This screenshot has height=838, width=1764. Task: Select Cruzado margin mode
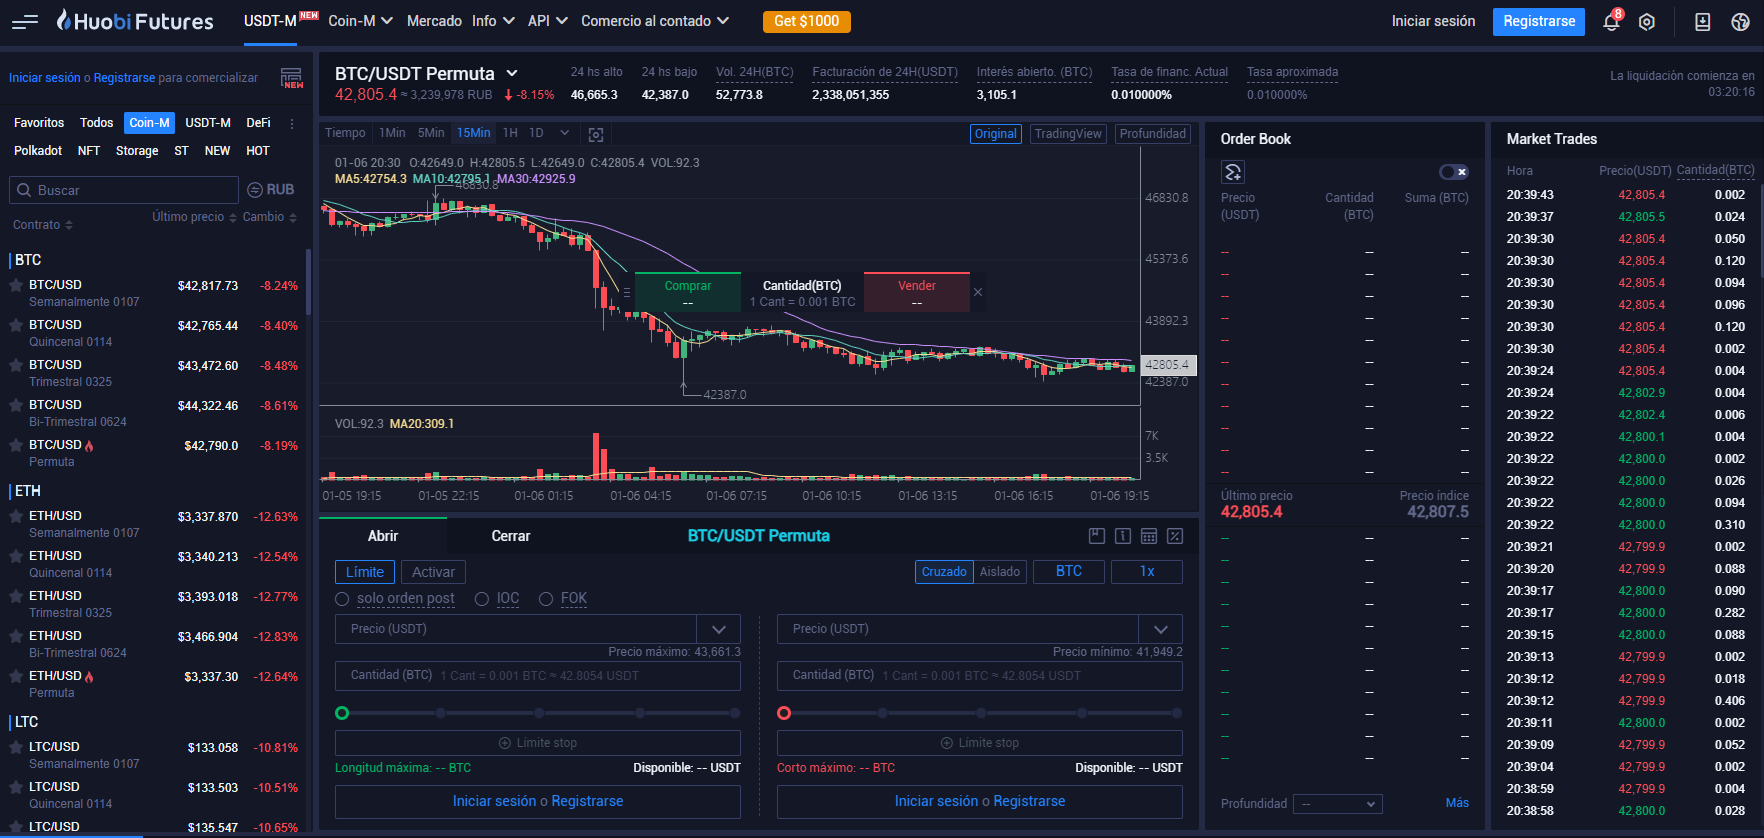[x=944, y=572]
